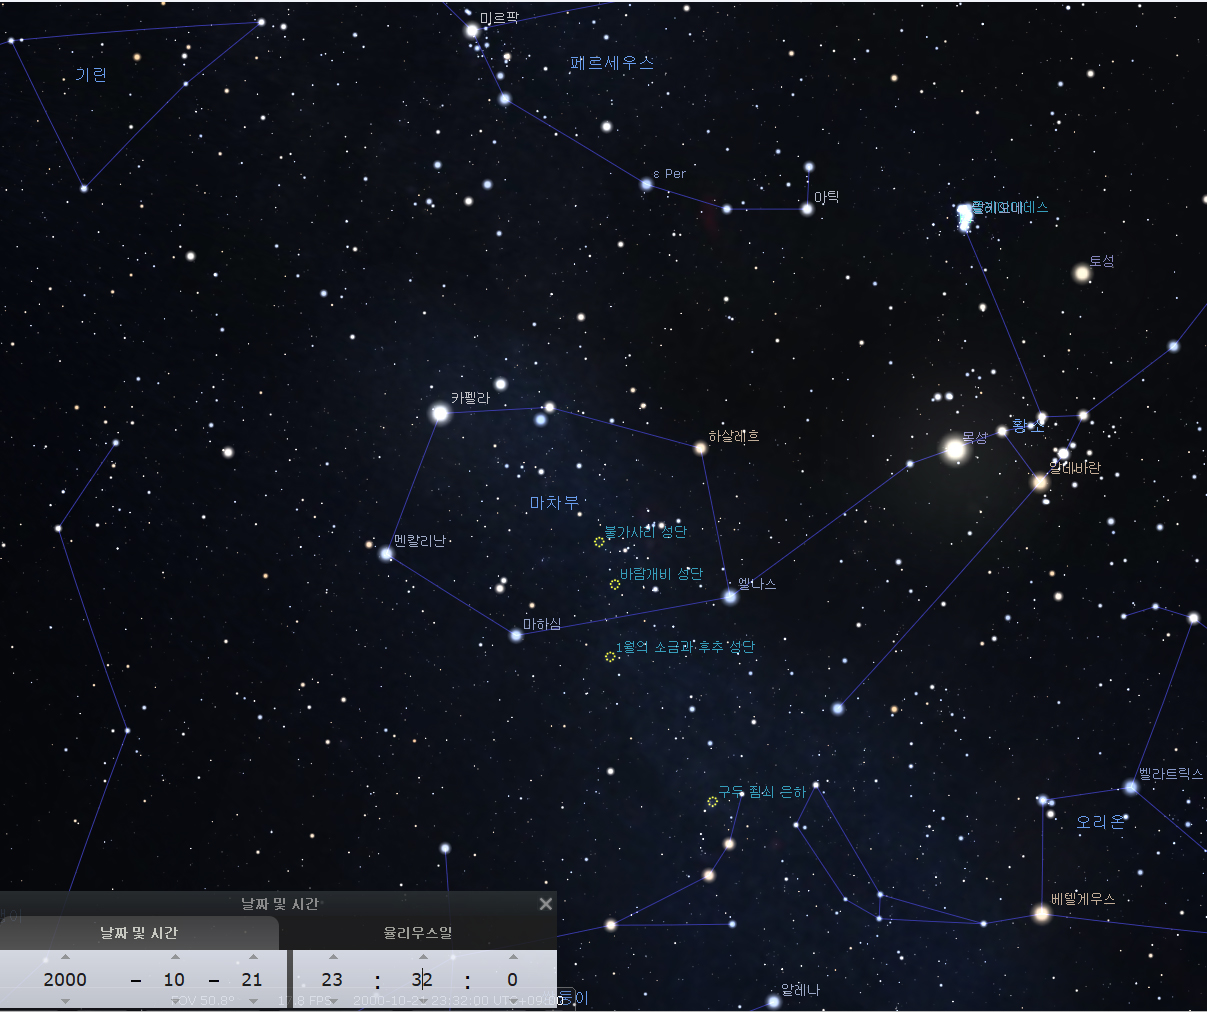Select the star Atik (아틱)
1207x1012 pixels.
click(807, 209)
